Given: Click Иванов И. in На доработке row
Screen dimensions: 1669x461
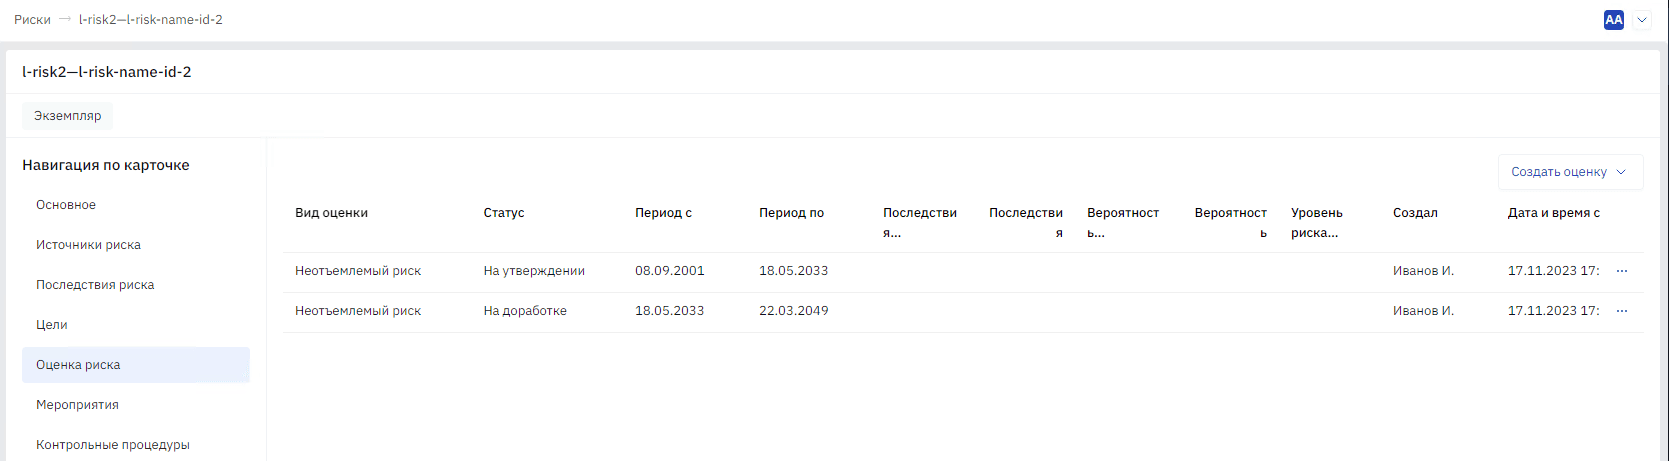Looking at the screenshot, I should (x=1423, y=311).
